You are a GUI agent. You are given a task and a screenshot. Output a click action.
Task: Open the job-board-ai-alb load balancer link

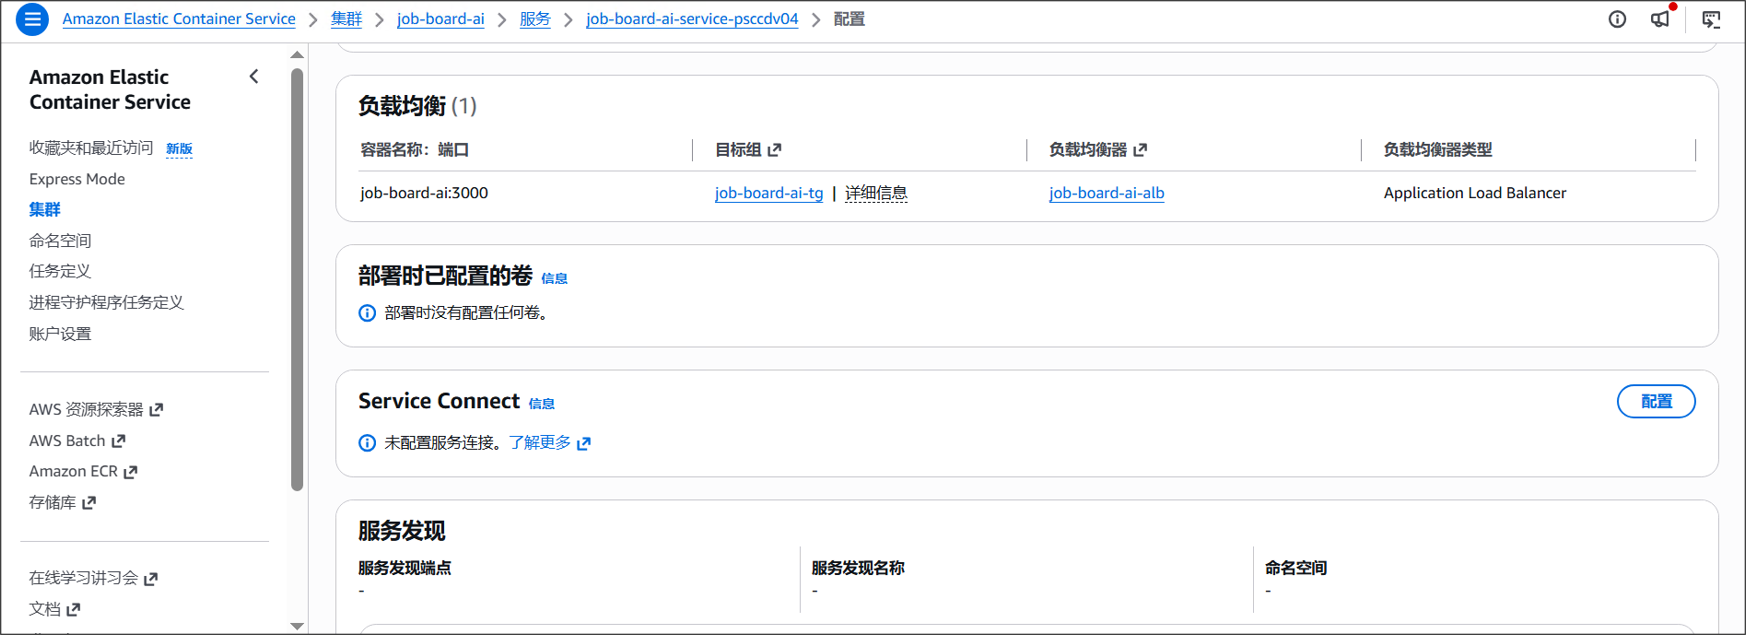pos(1106,193)
